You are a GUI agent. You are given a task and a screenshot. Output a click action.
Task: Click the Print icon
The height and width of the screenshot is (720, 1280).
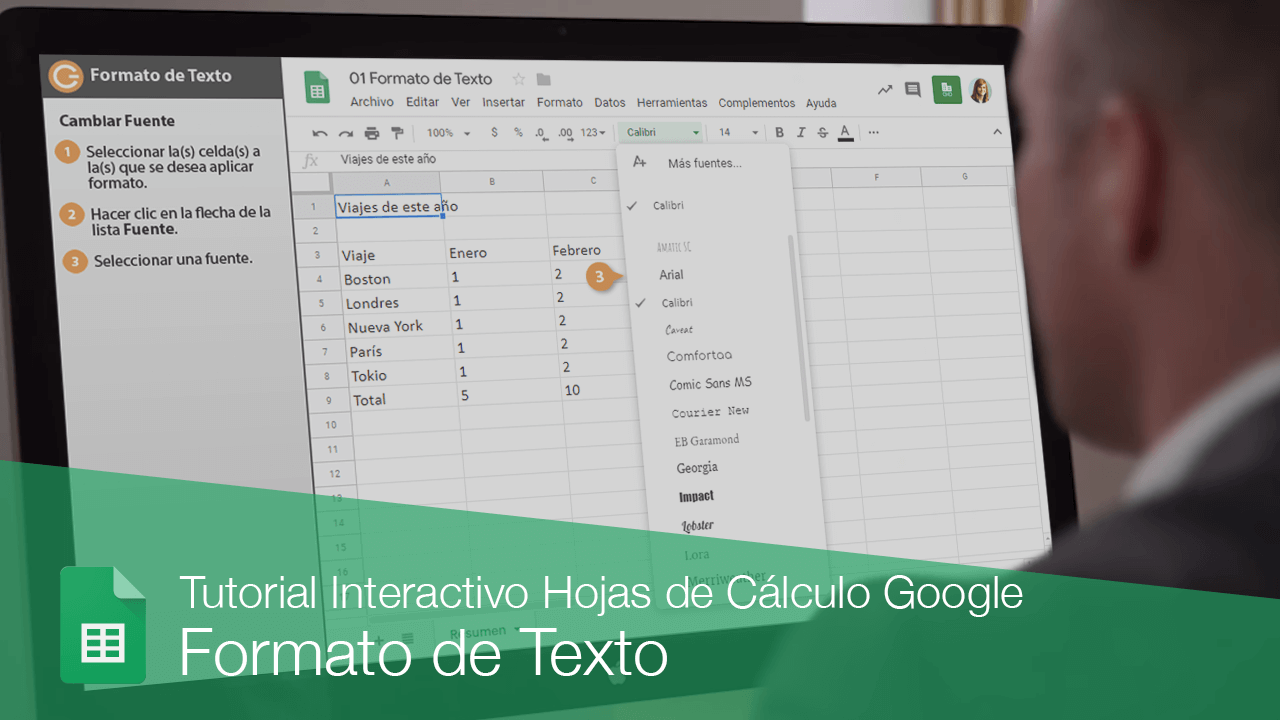[372, 133]
